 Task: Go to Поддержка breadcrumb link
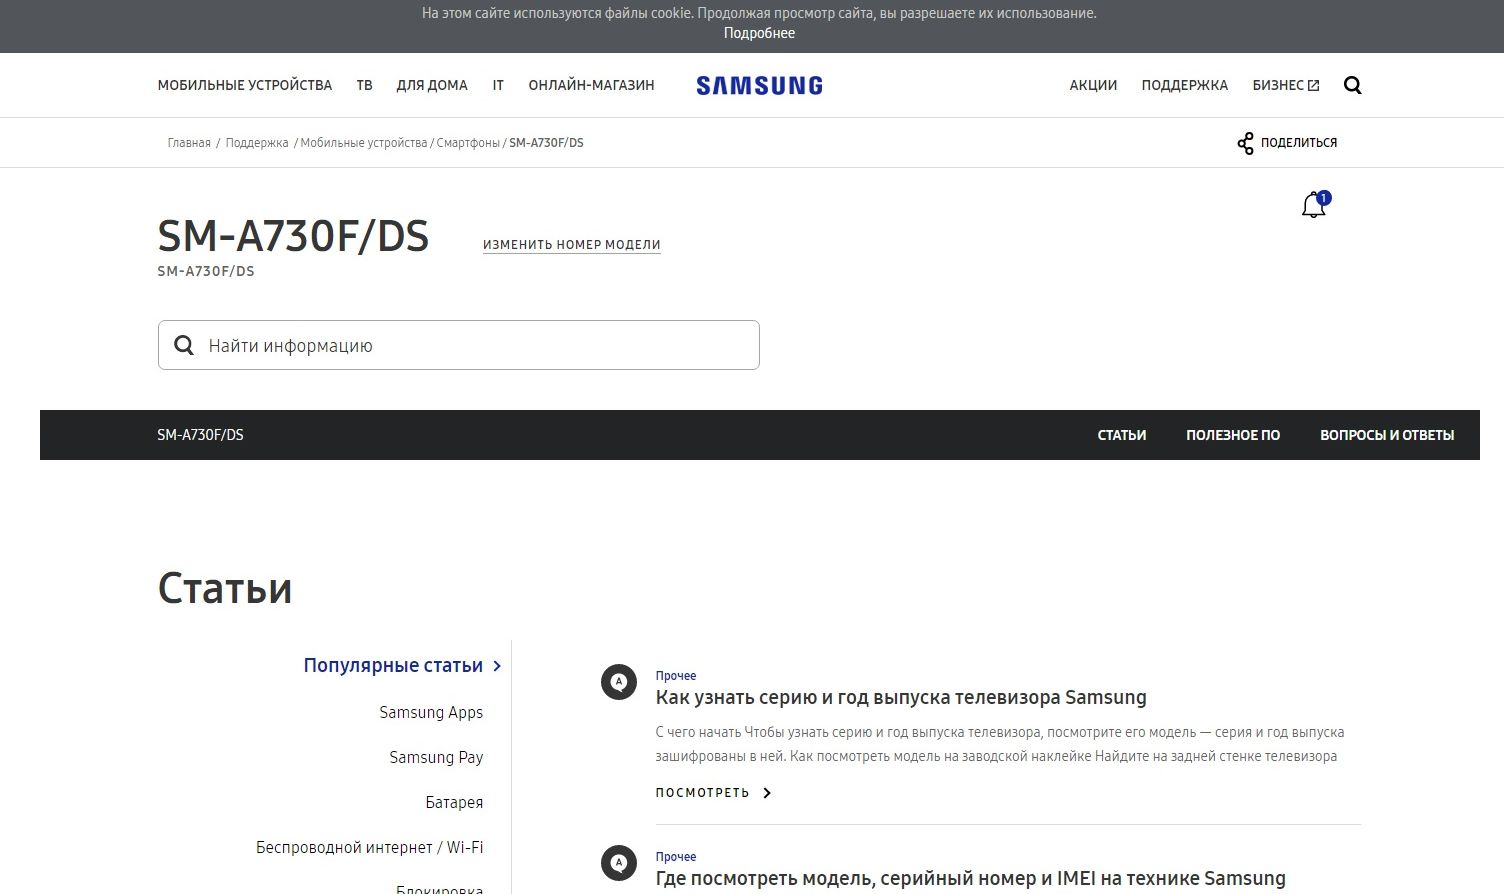point(257,143)
